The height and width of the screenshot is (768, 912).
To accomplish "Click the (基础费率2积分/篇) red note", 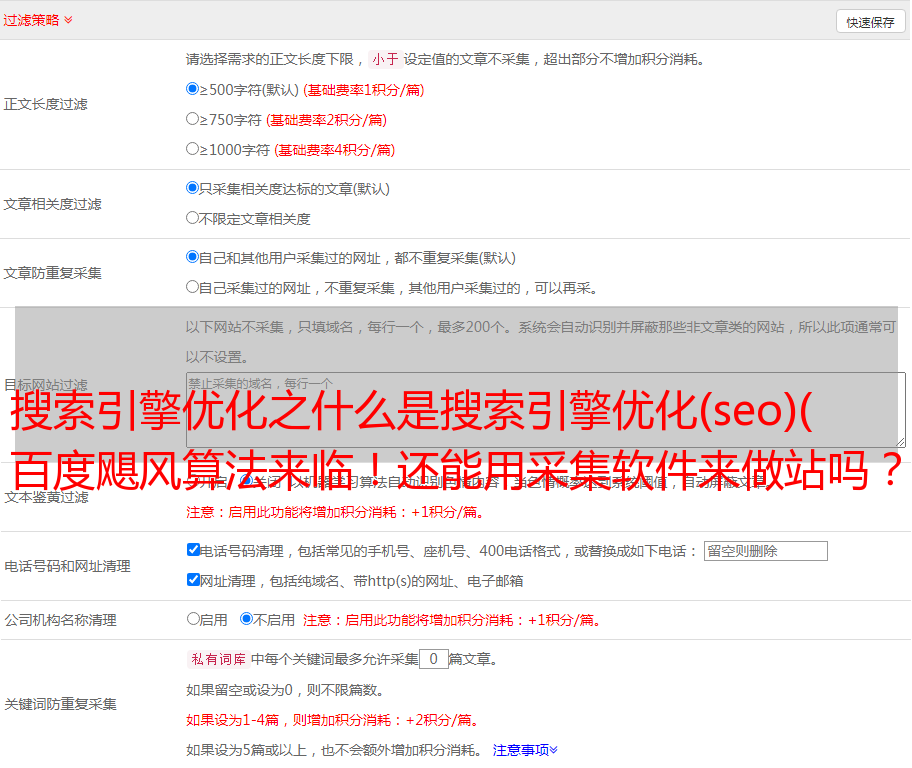I will coord(326,120).
